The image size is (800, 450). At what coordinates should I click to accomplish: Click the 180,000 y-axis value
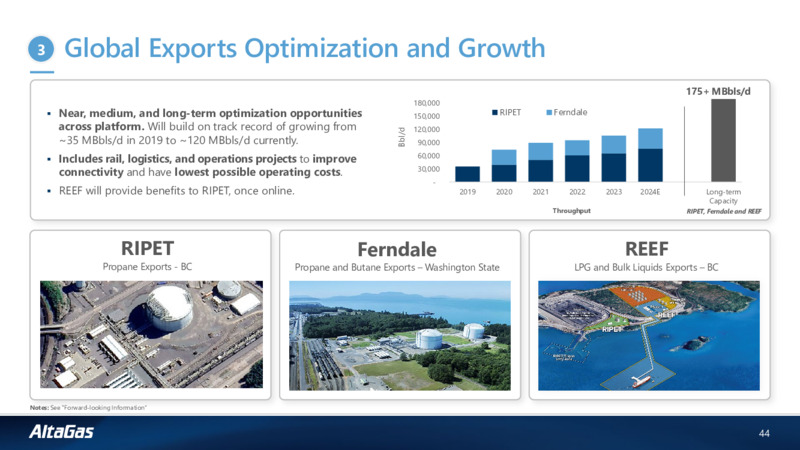(427, 103)
